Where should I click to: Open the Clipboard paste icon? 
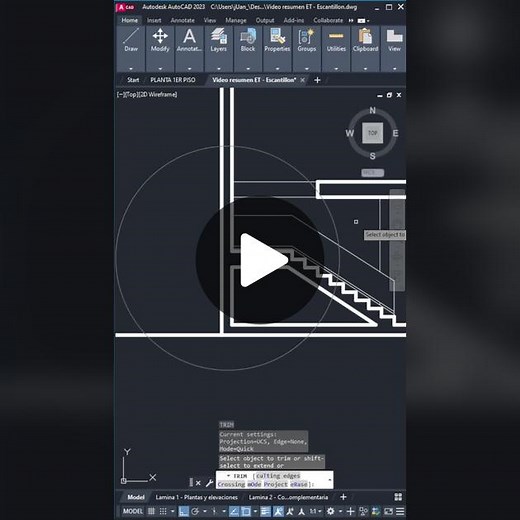pos(365,36)
